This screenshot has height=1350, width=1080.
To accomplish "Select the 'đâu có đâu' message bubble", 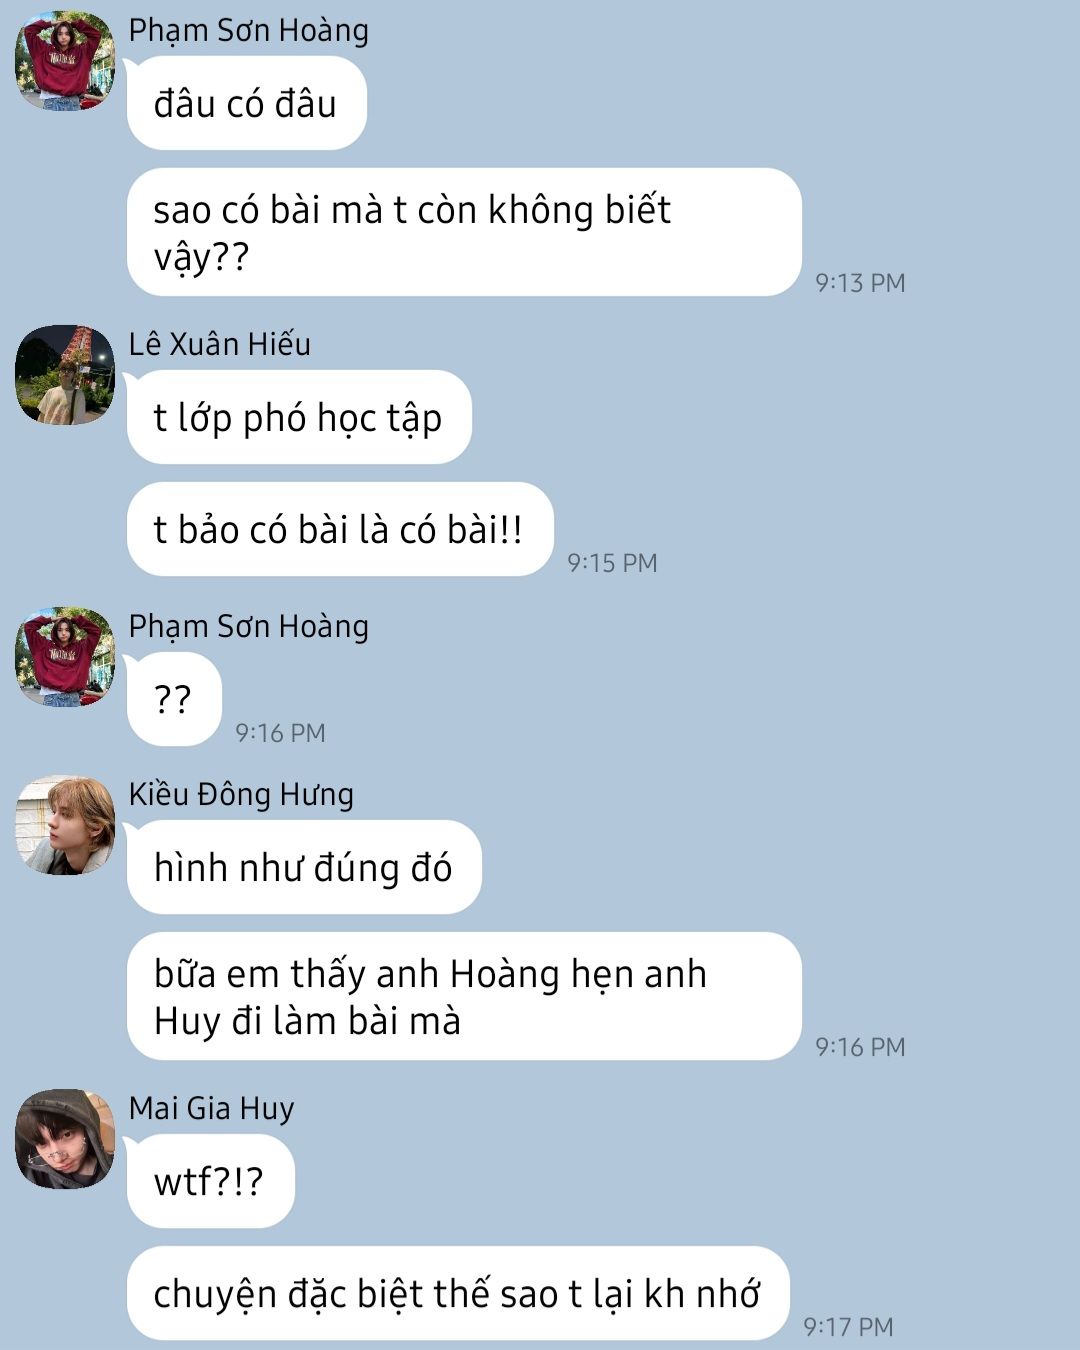I will [x=247, y=103].
